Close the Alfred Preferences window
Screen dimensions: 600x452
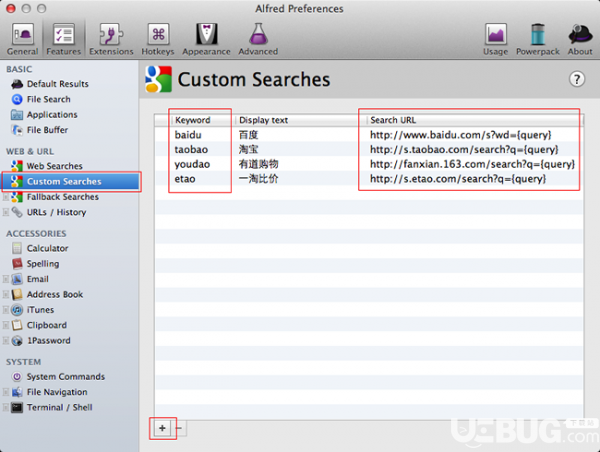[x=11, y=8]
